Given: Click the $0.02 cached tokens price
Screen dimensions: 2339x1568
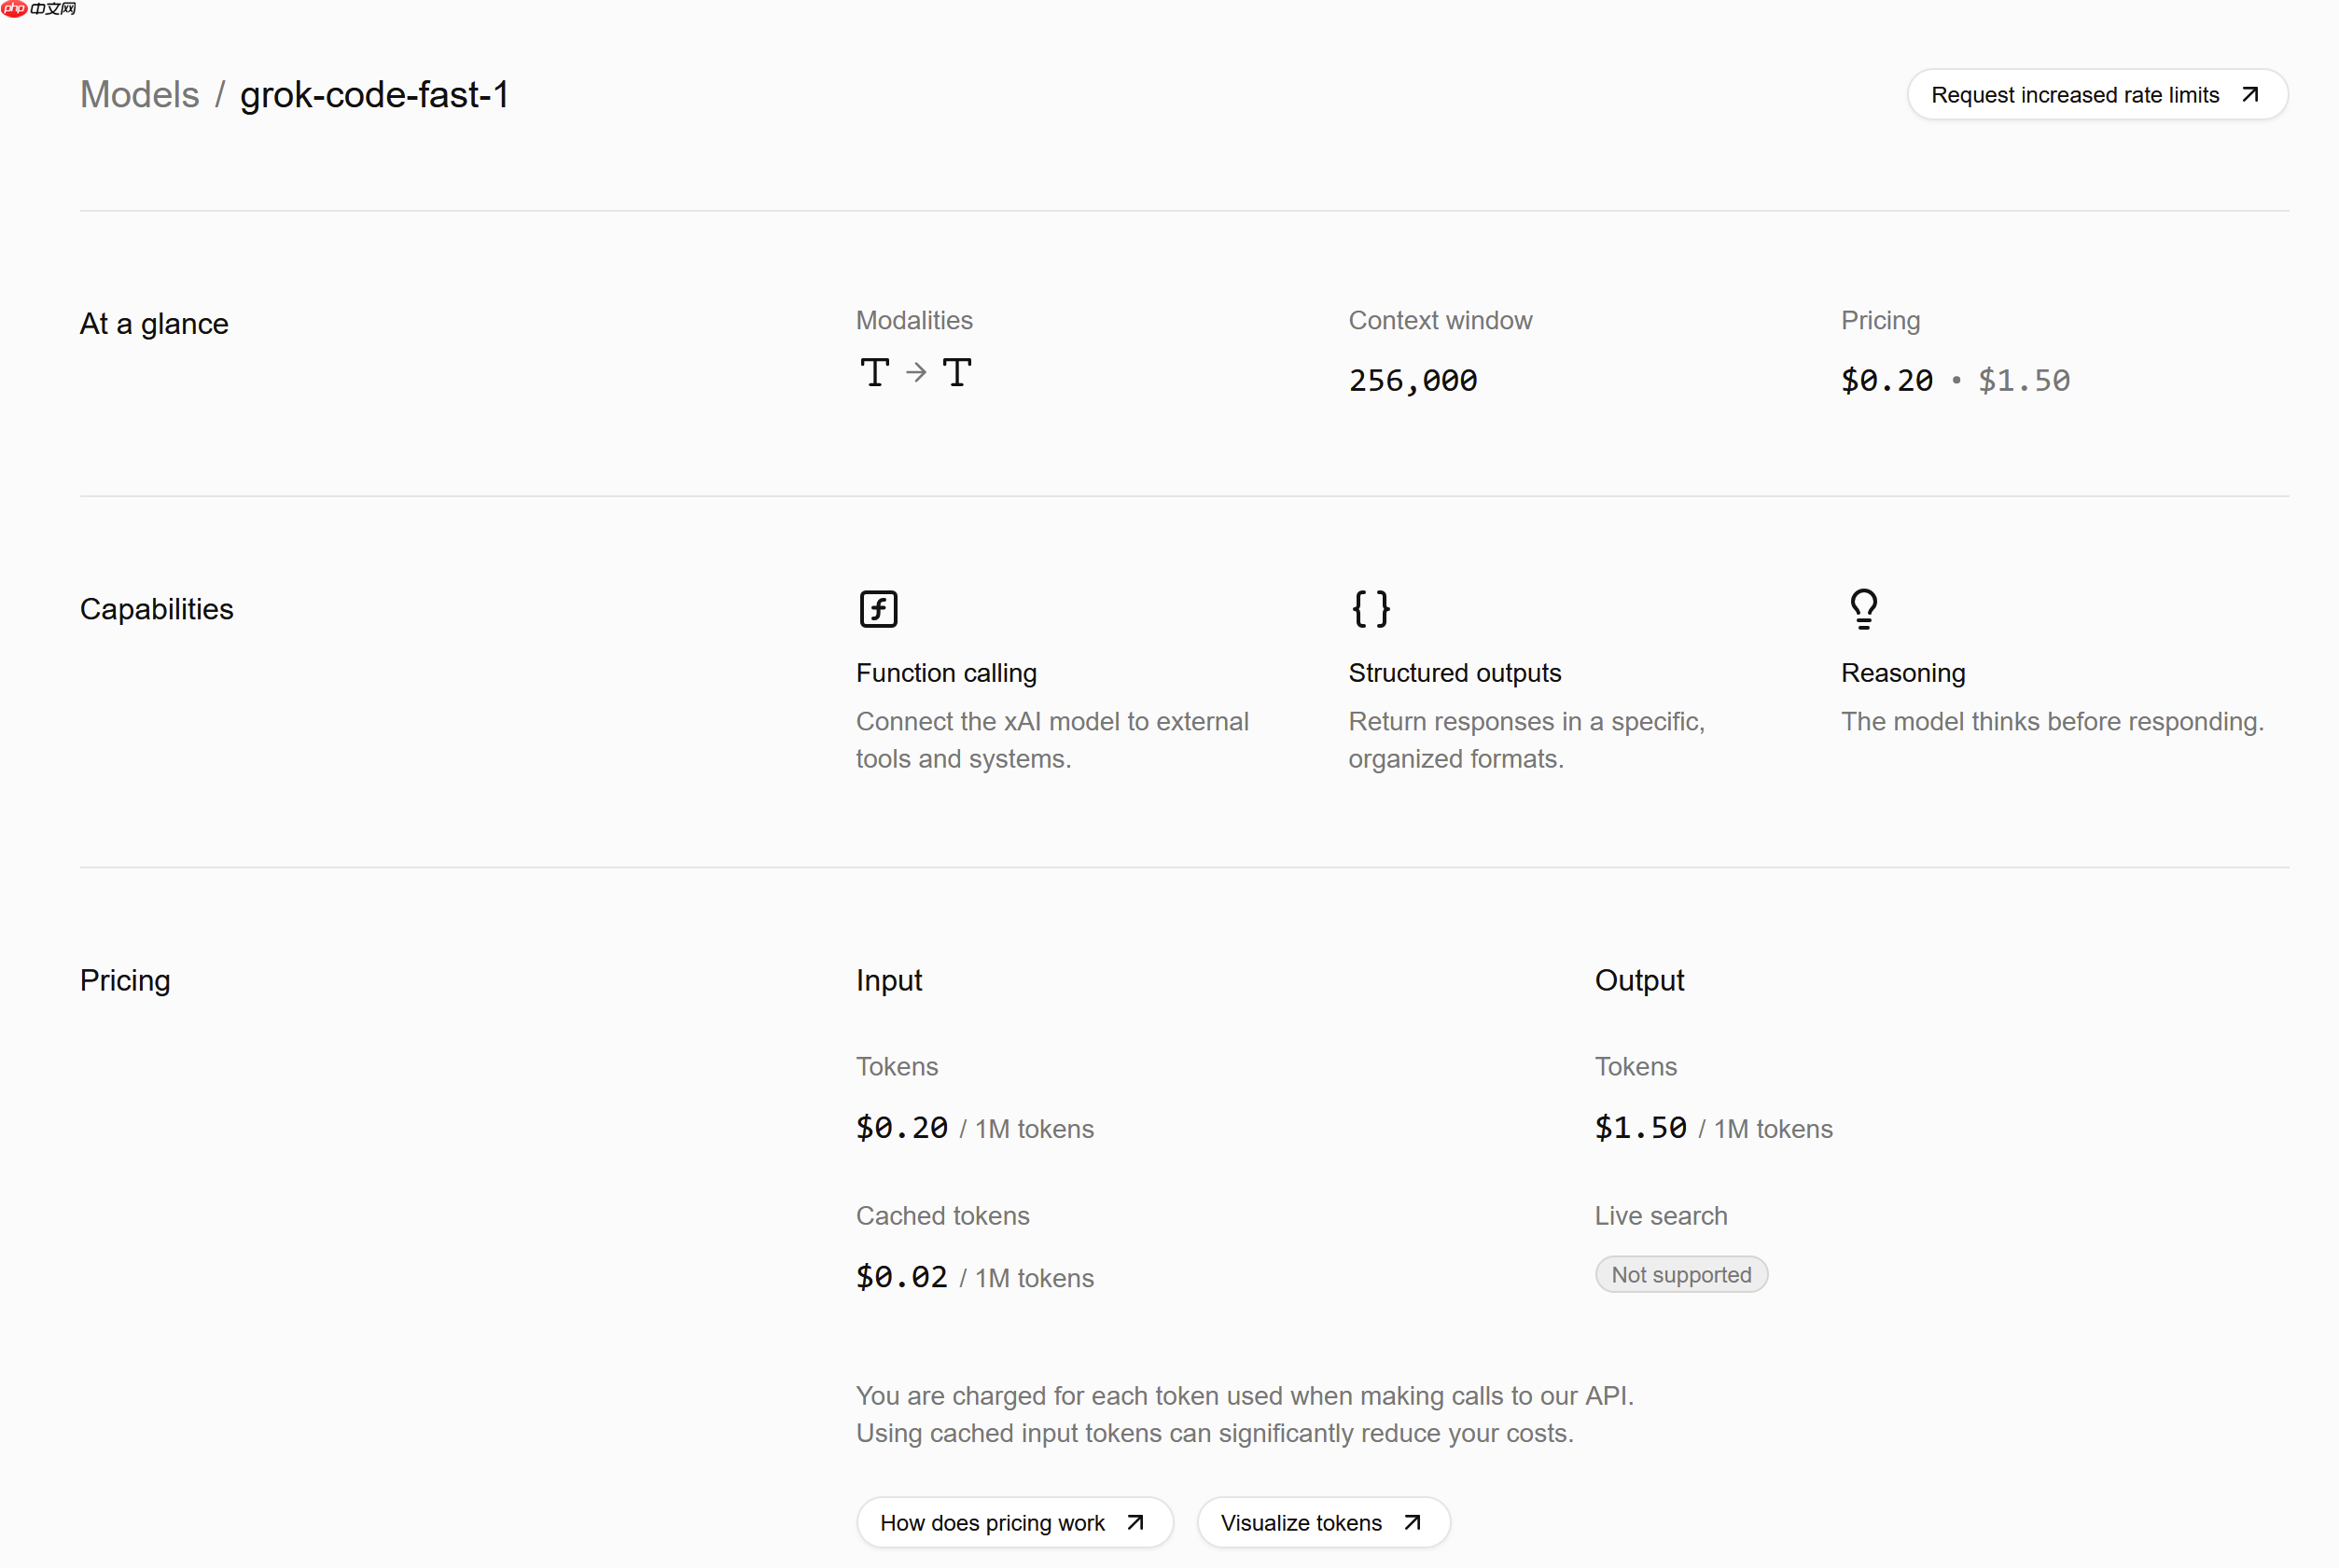Looking at the screenshot, I should point(901,1277).
